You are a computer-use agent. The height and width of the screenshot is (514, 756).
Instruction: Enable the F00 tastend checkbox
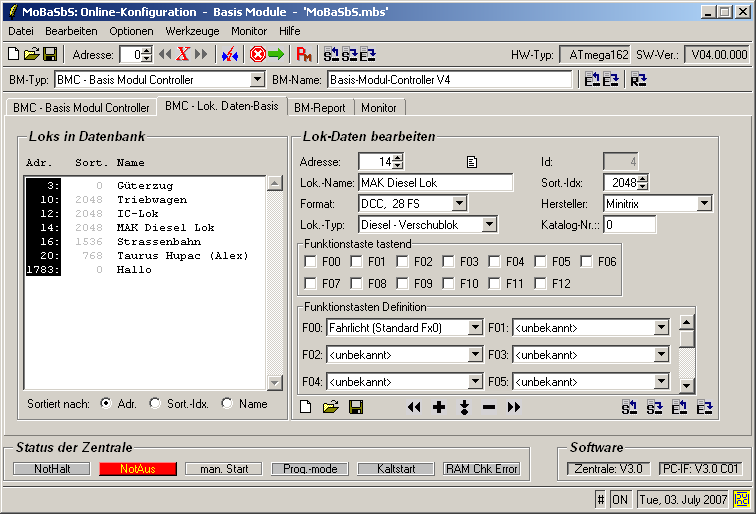tap(311, 262)
